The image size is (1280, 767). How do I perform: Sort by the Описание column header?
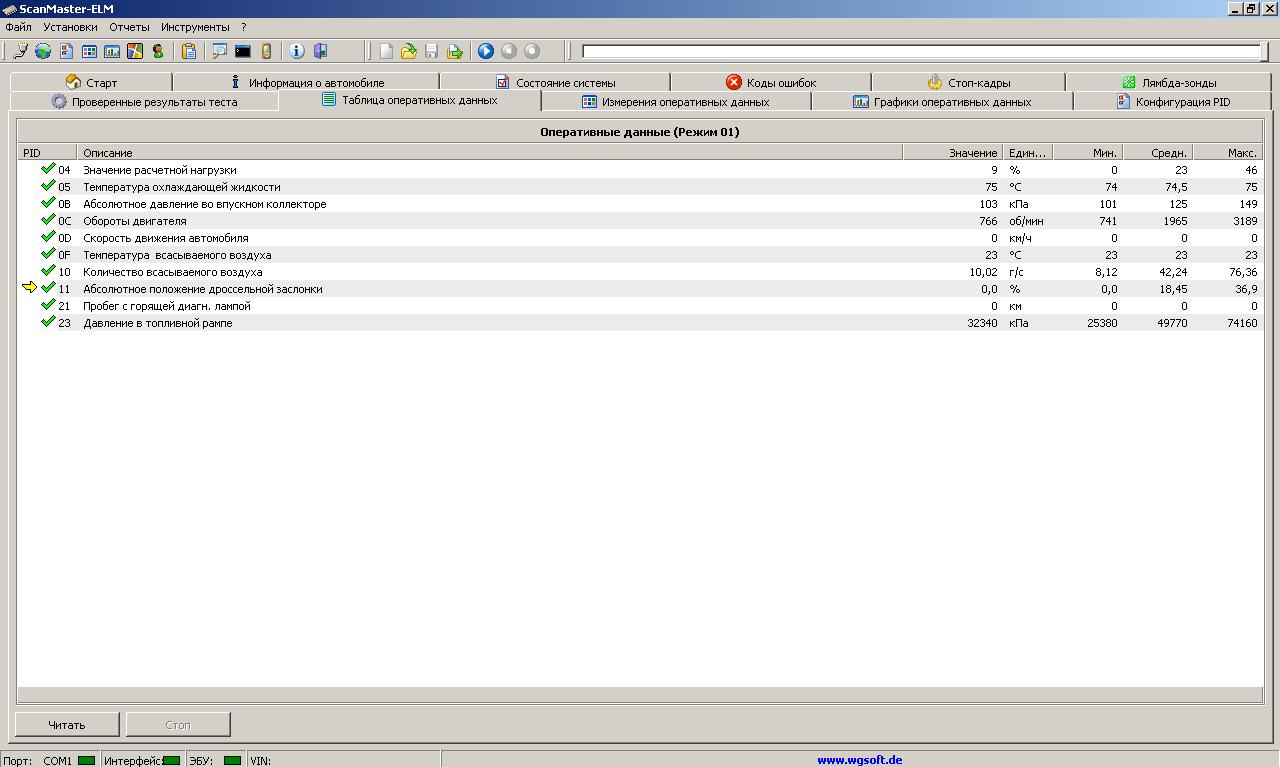(x=490, y=153)
